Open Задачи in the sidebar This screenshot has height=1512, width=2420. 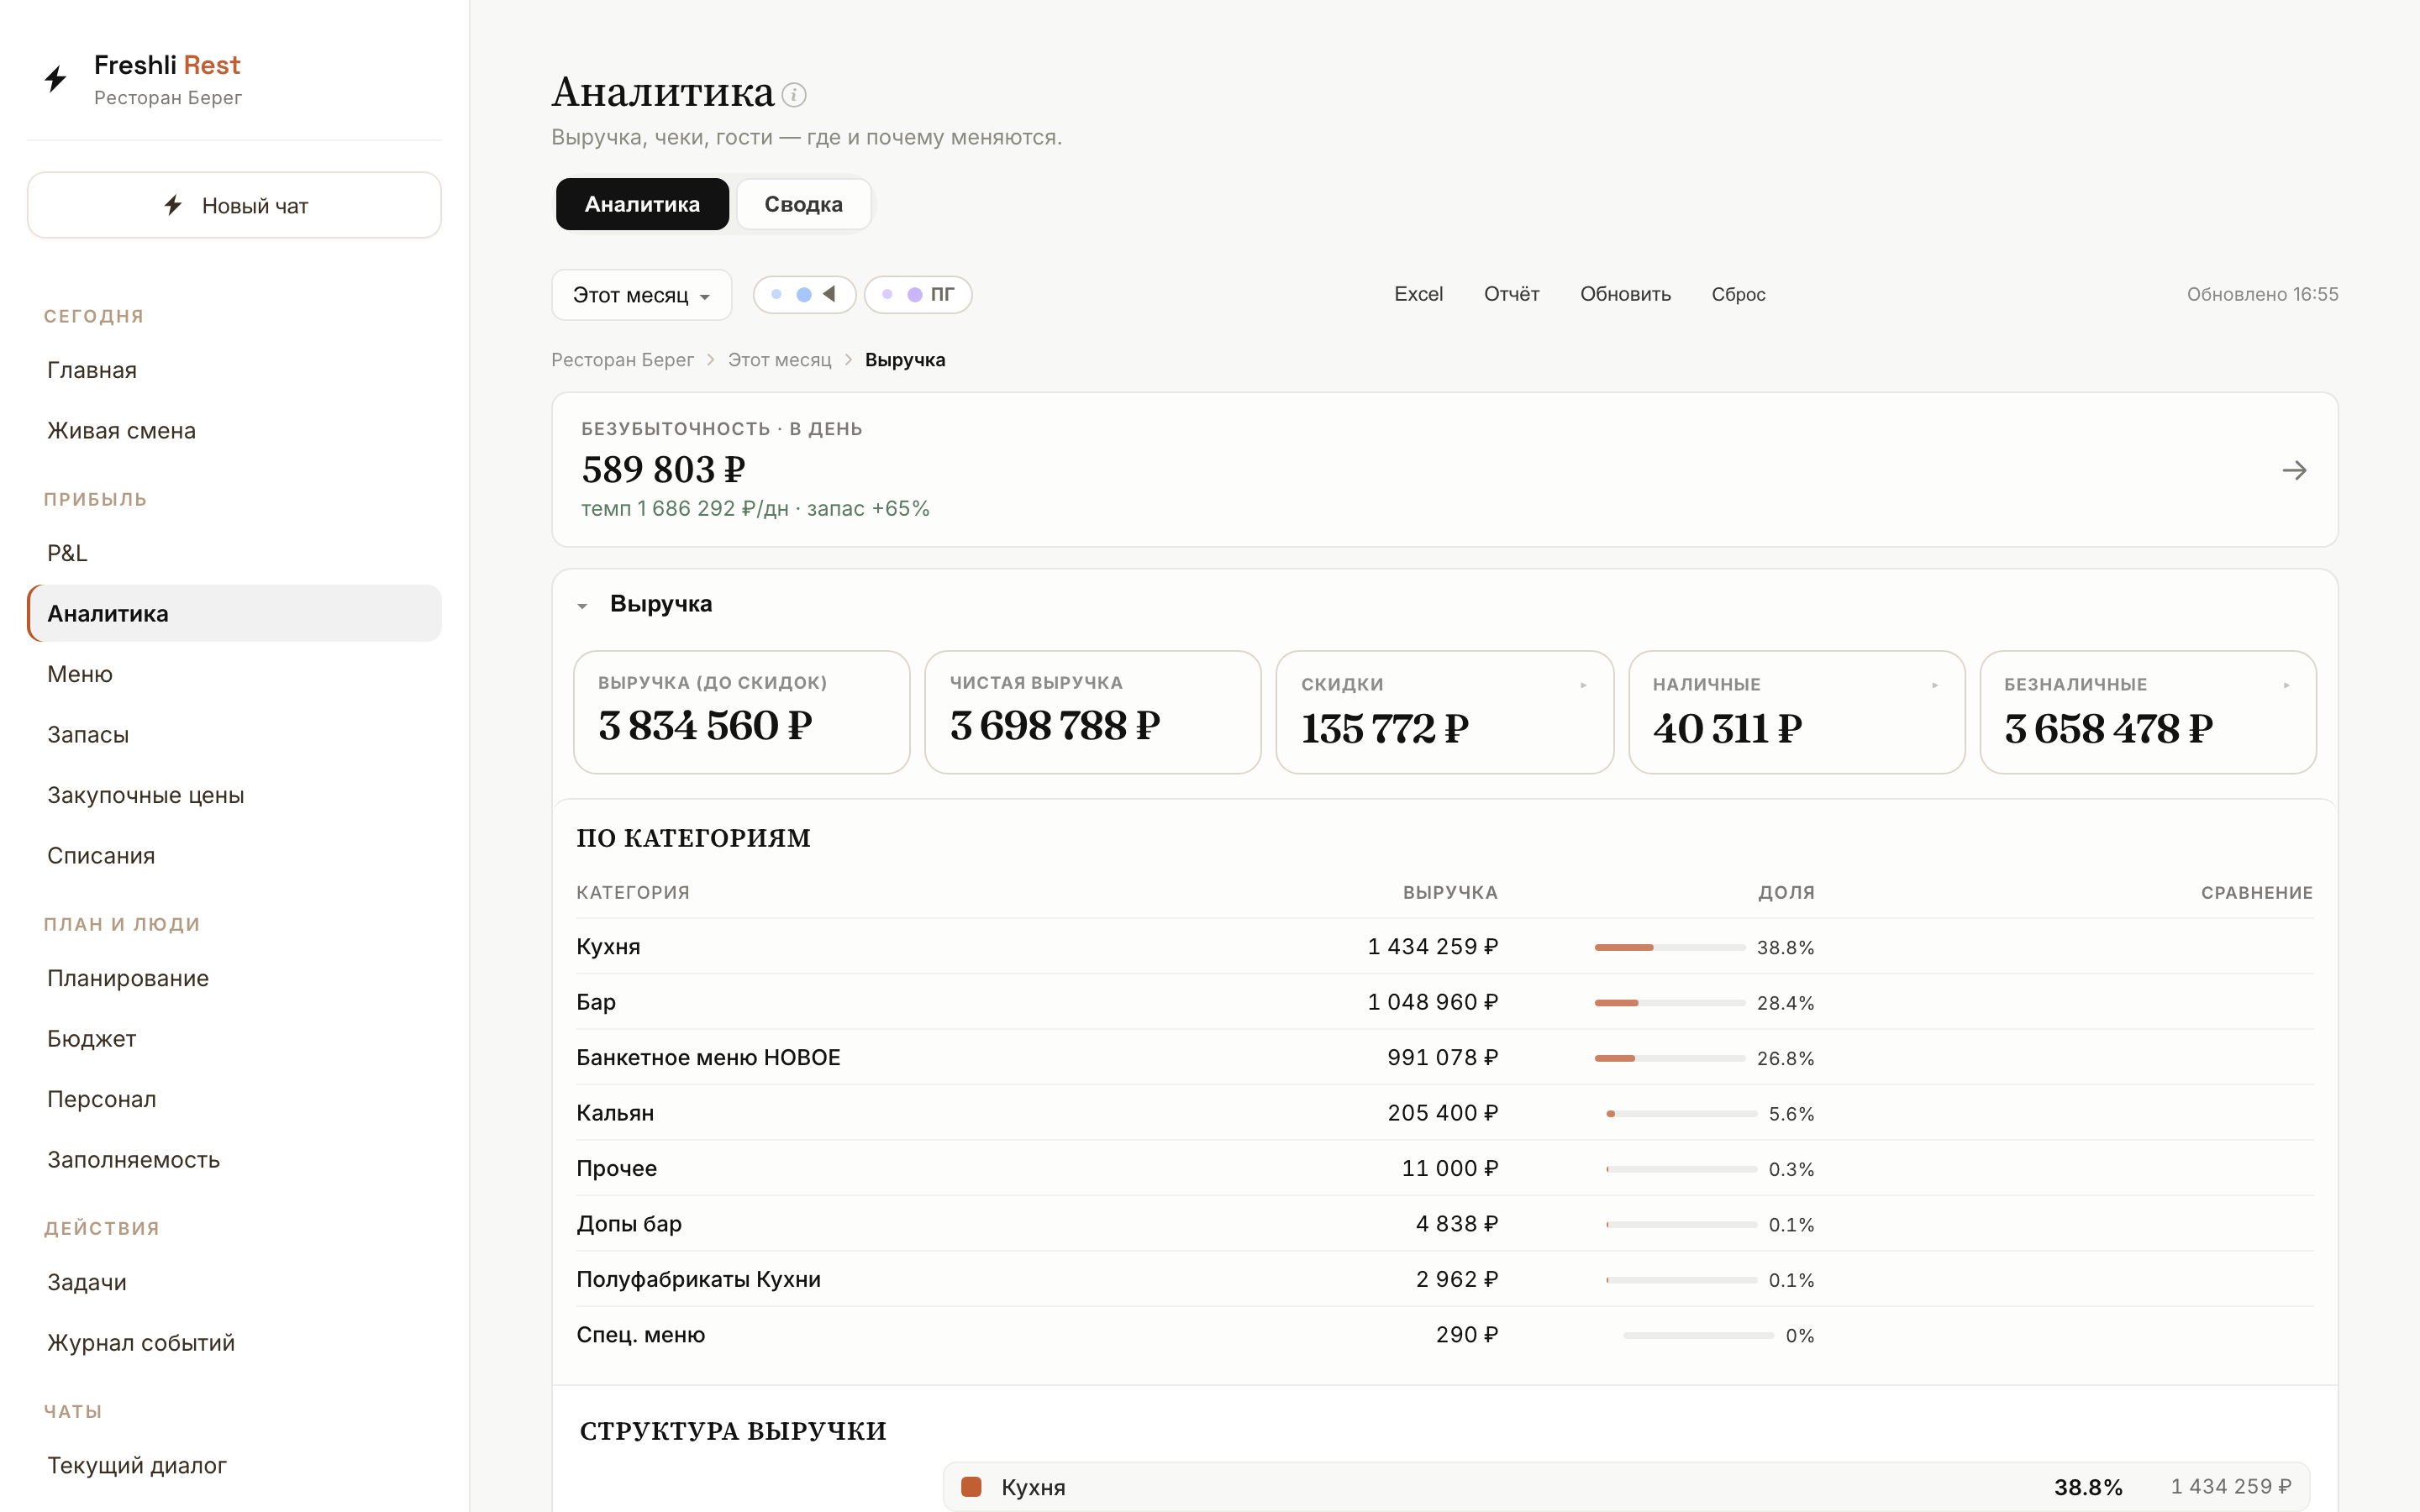234,1282
